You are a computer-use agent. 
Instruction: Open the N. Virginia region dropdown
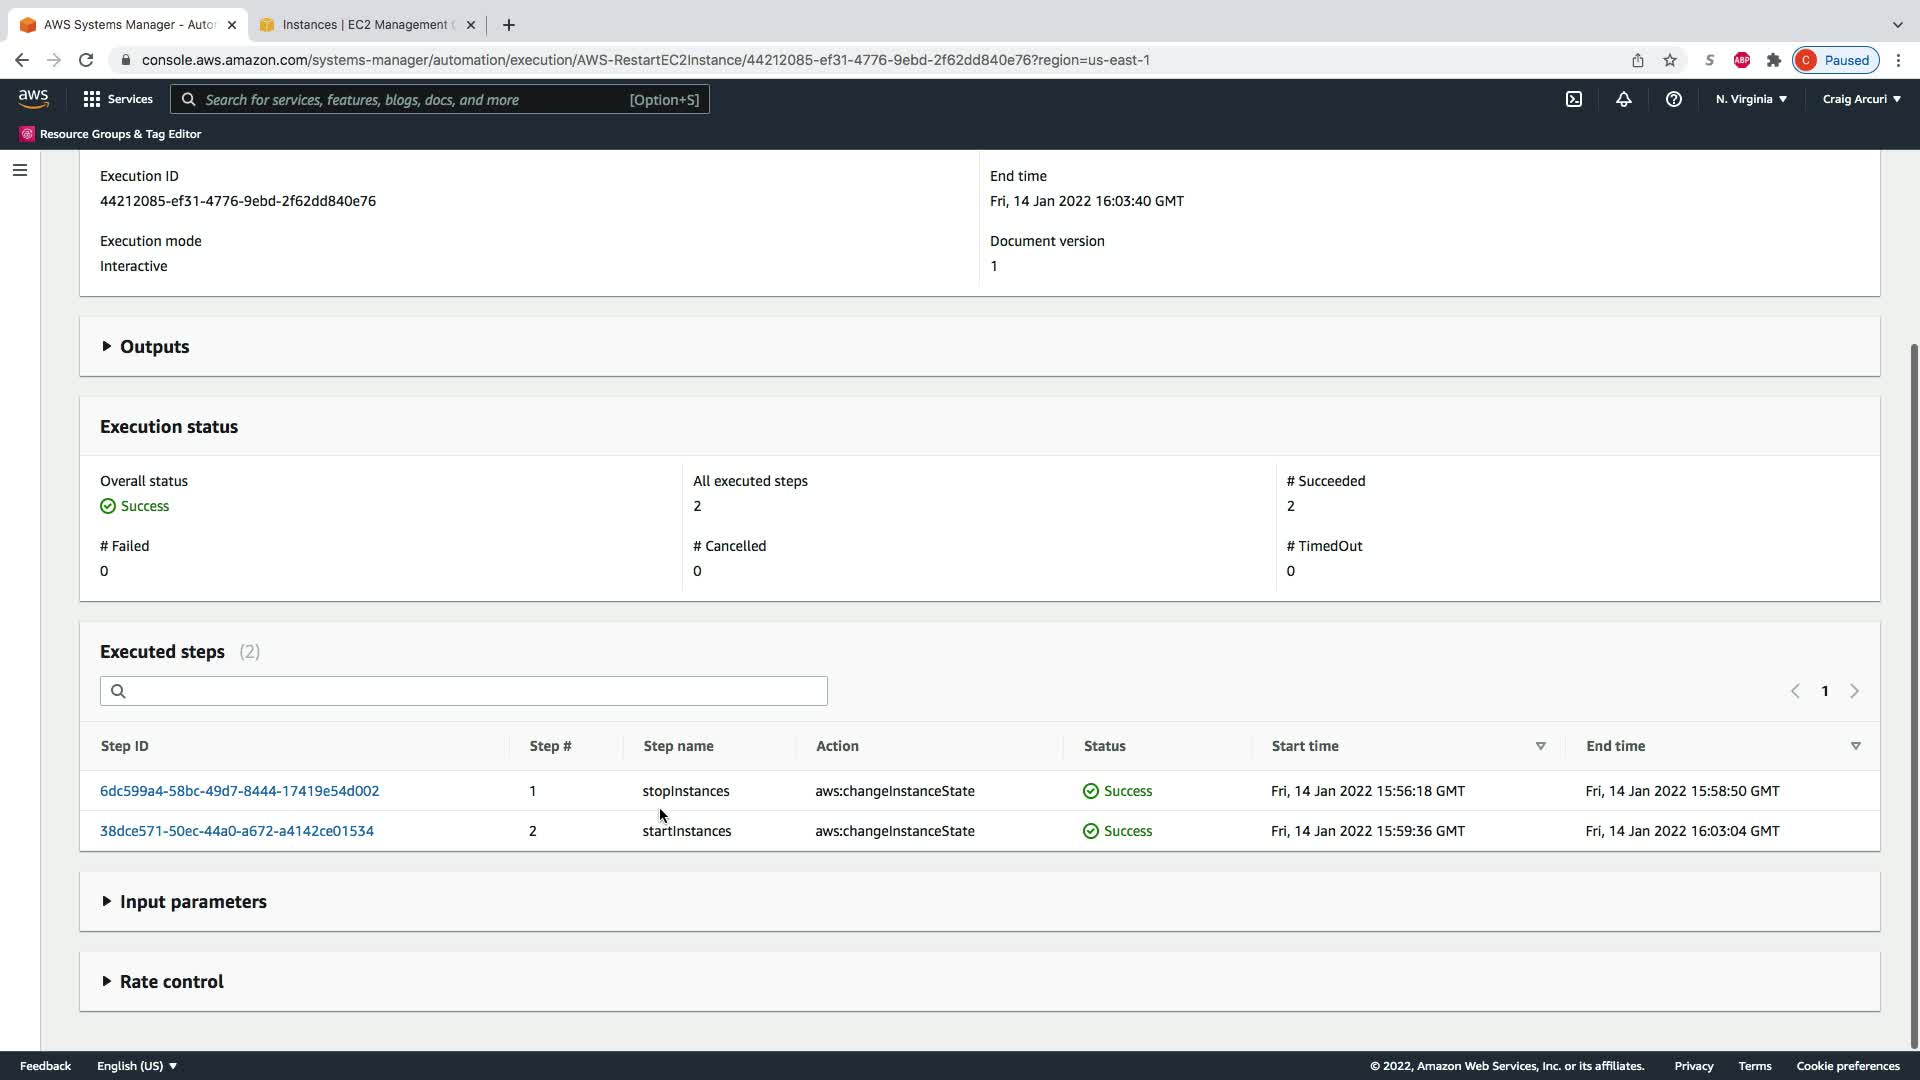[x=1751, y=99]
